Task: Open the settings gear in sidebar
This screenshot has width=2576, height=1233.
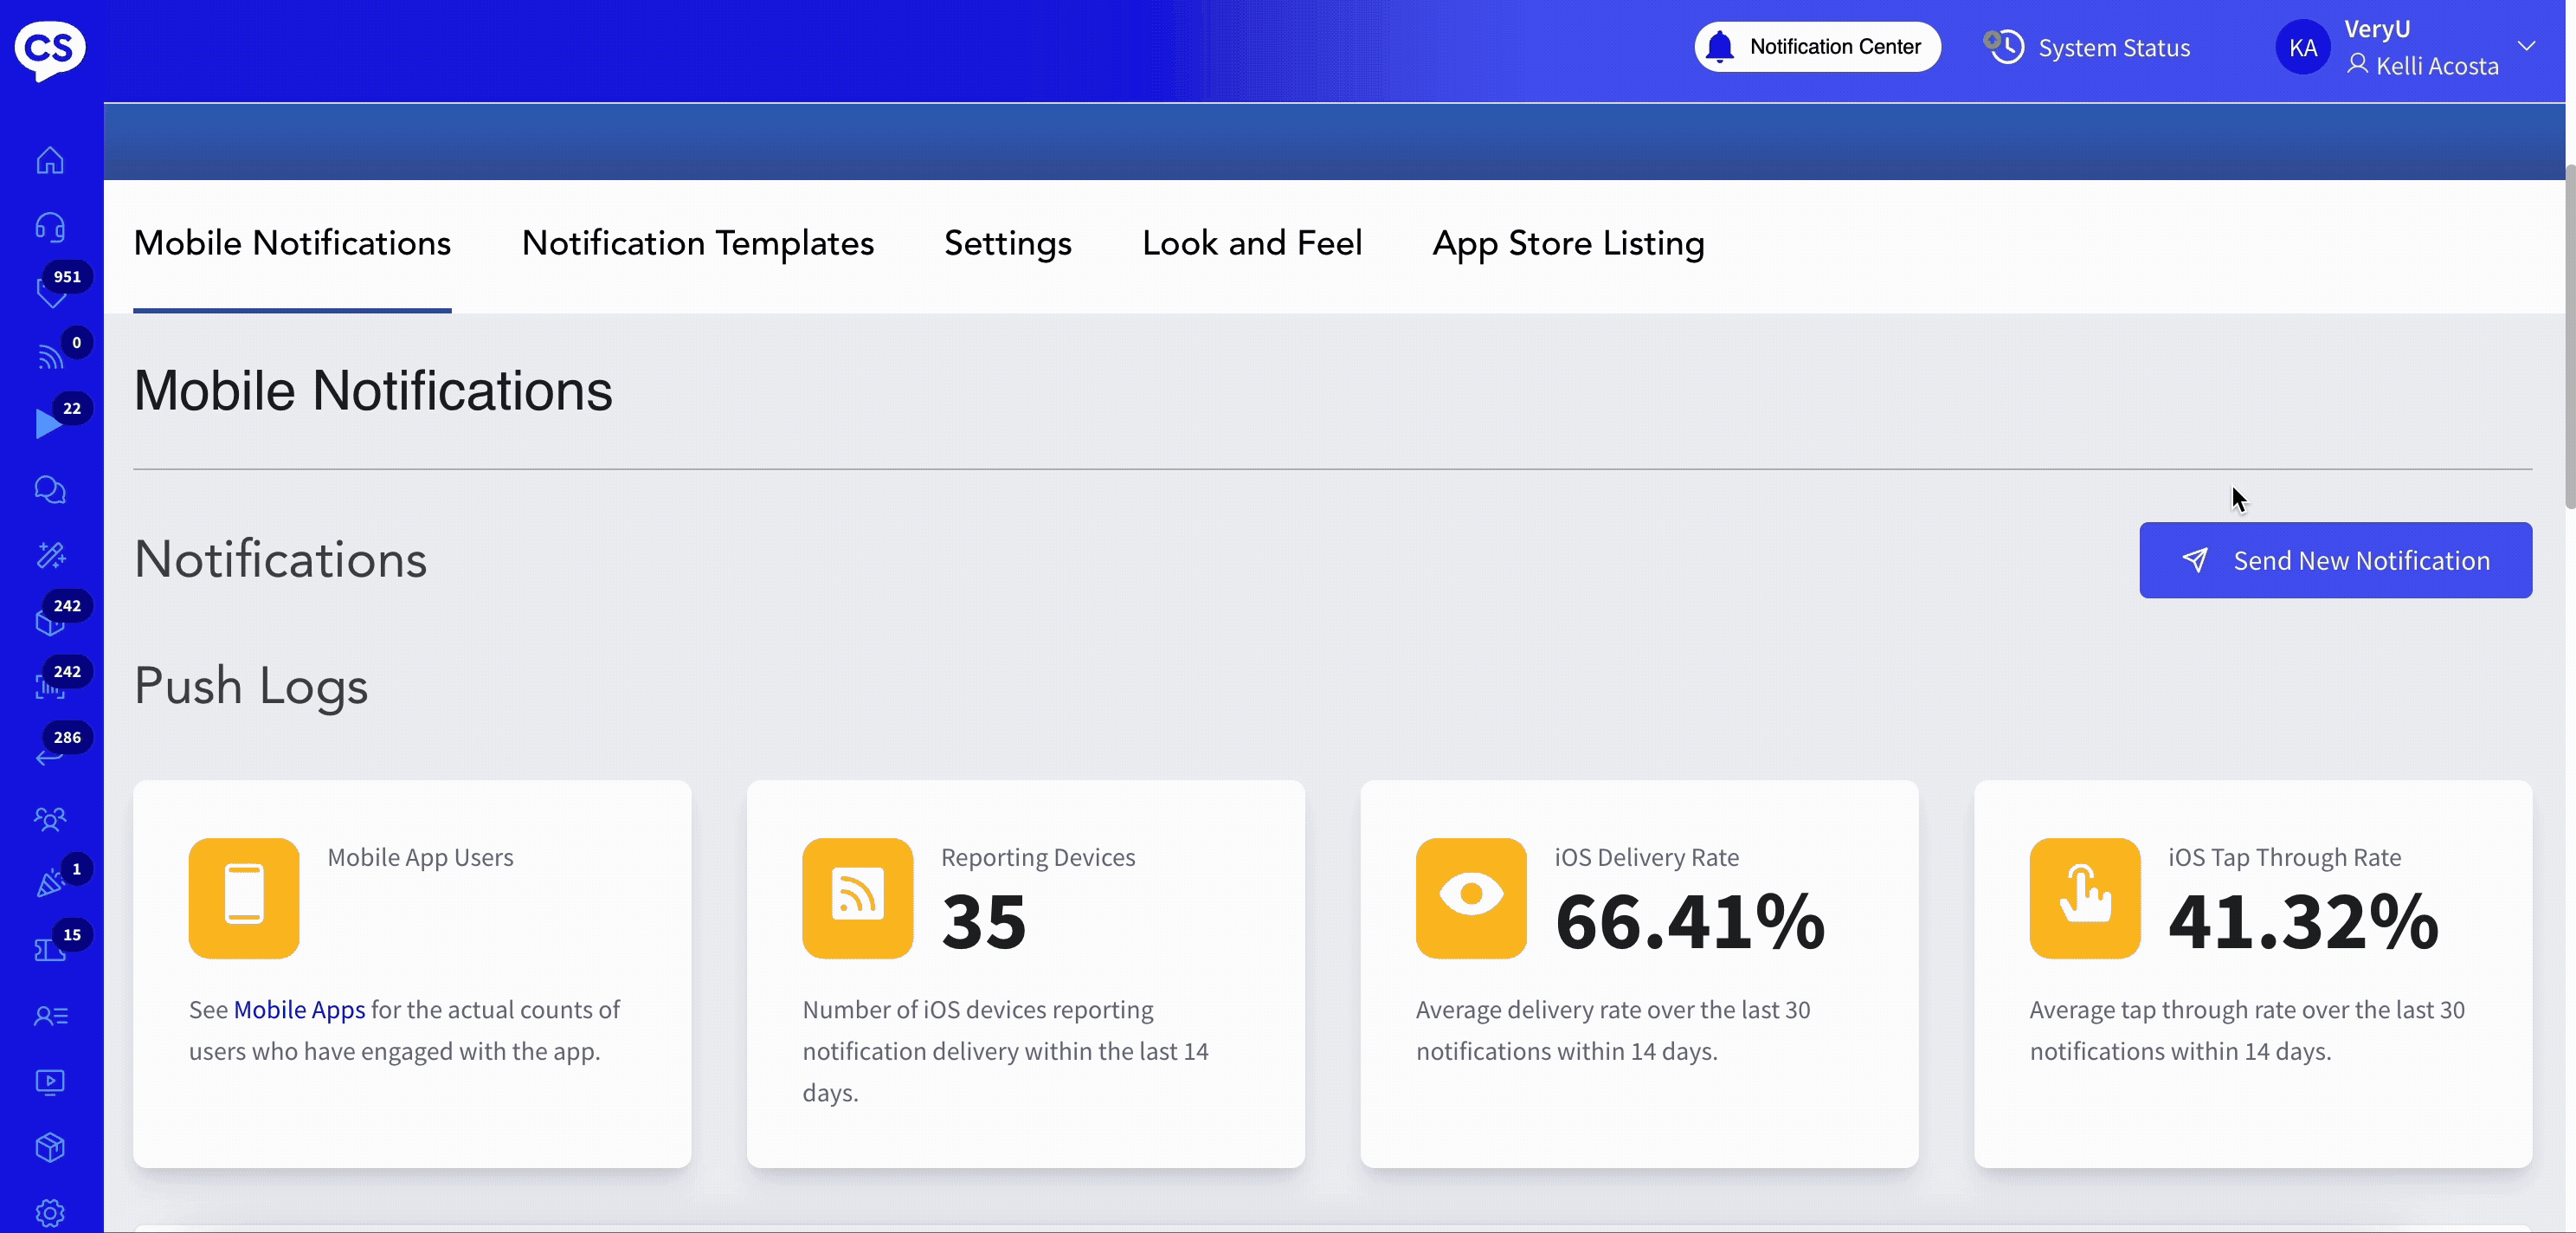Action: 50,1212
